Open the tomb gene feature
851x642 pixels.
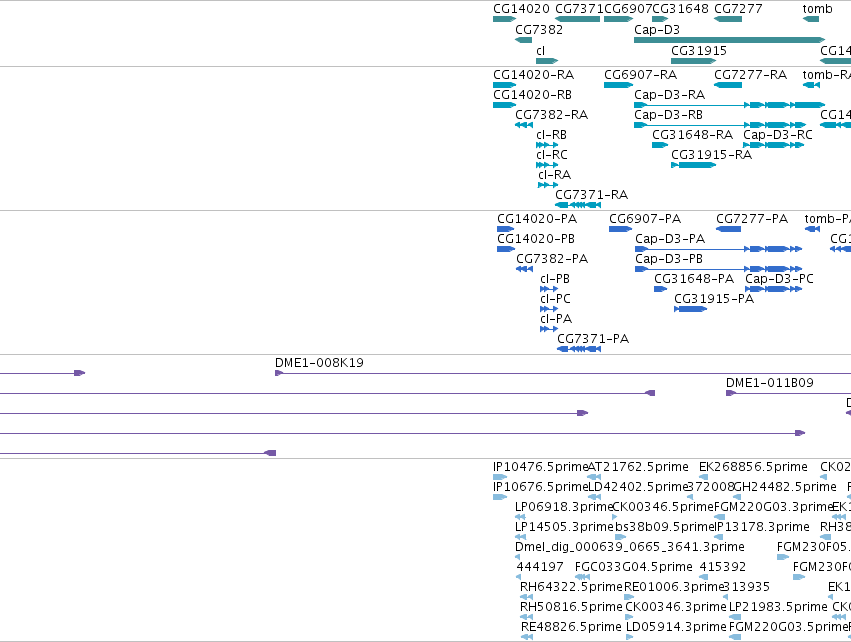tap(811, 19)
